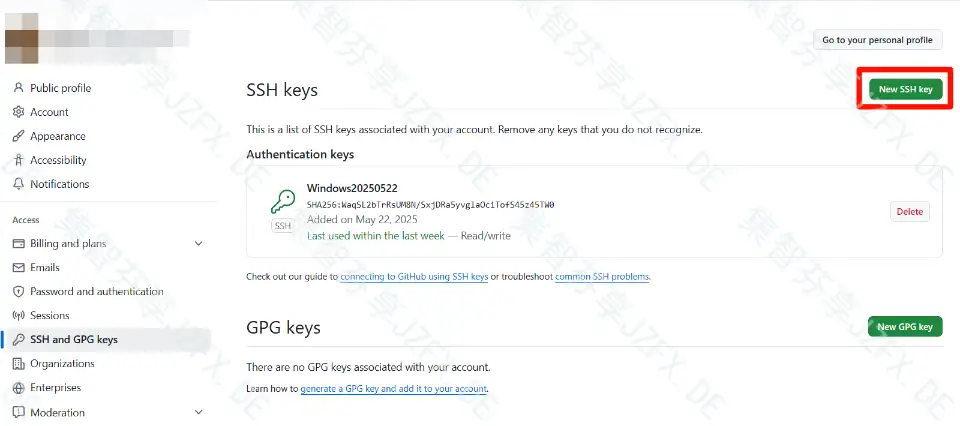
Task: Go to your personal profile
Action: pyautogui.click(x=877, y=40)
